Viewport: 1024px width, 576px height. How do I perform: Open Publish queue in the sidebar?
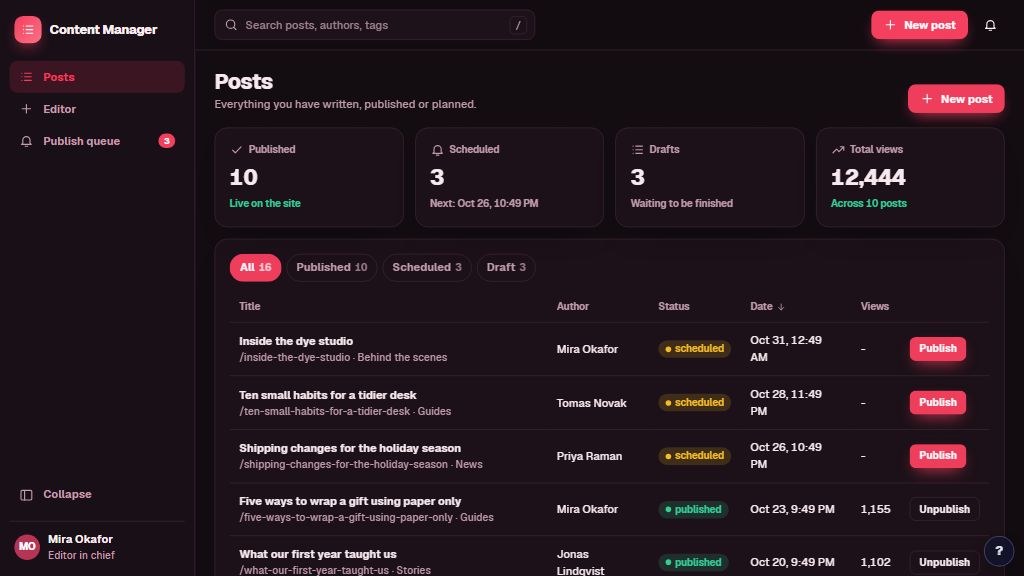point(97,141)
